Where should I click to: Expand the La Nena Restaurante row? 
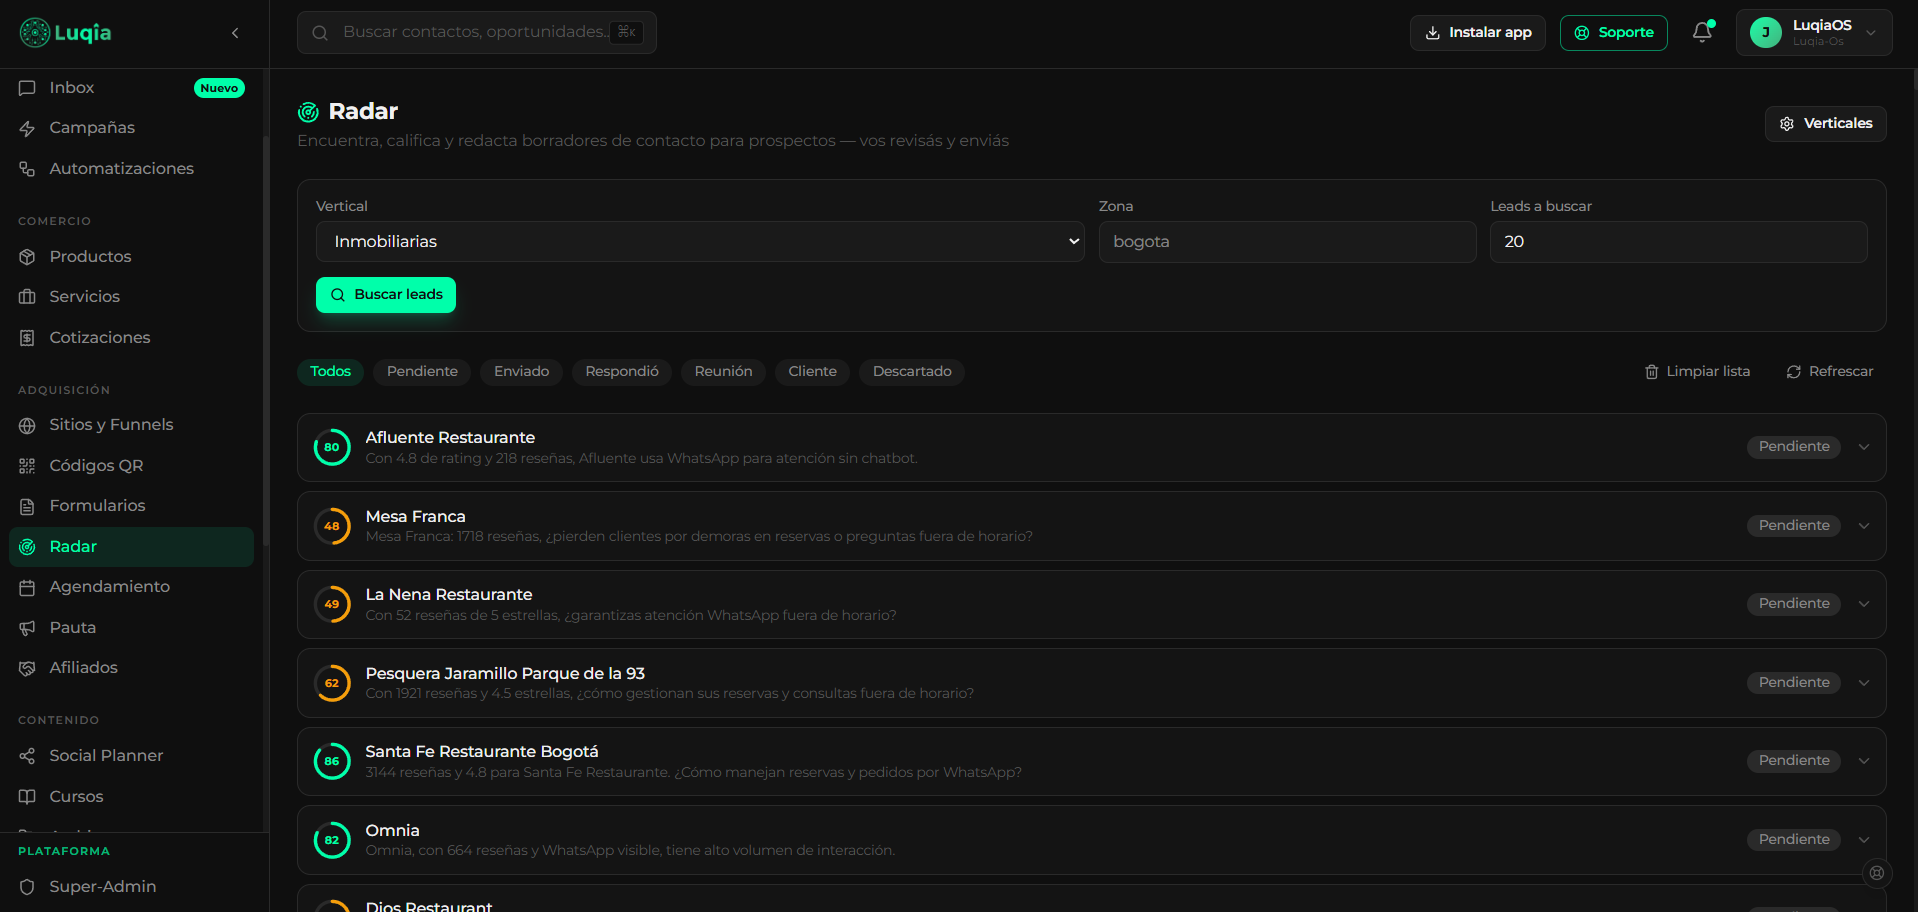(1864, 604)
